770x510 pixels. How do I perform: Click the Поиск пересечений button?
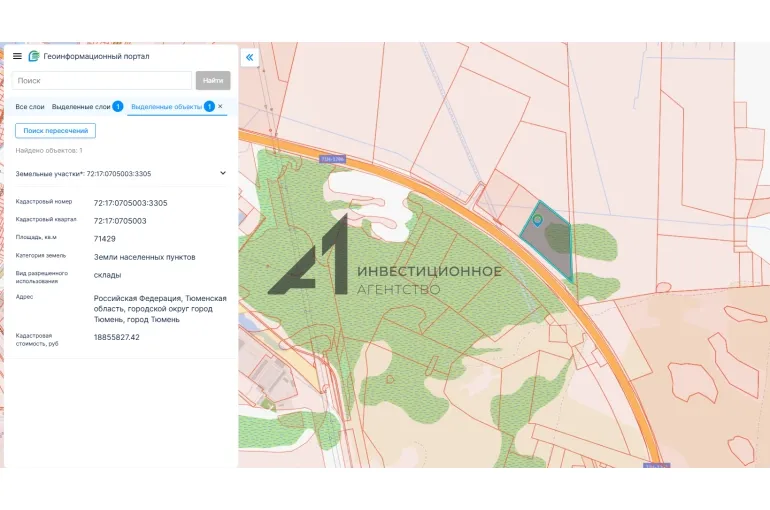tap(56, 131)
